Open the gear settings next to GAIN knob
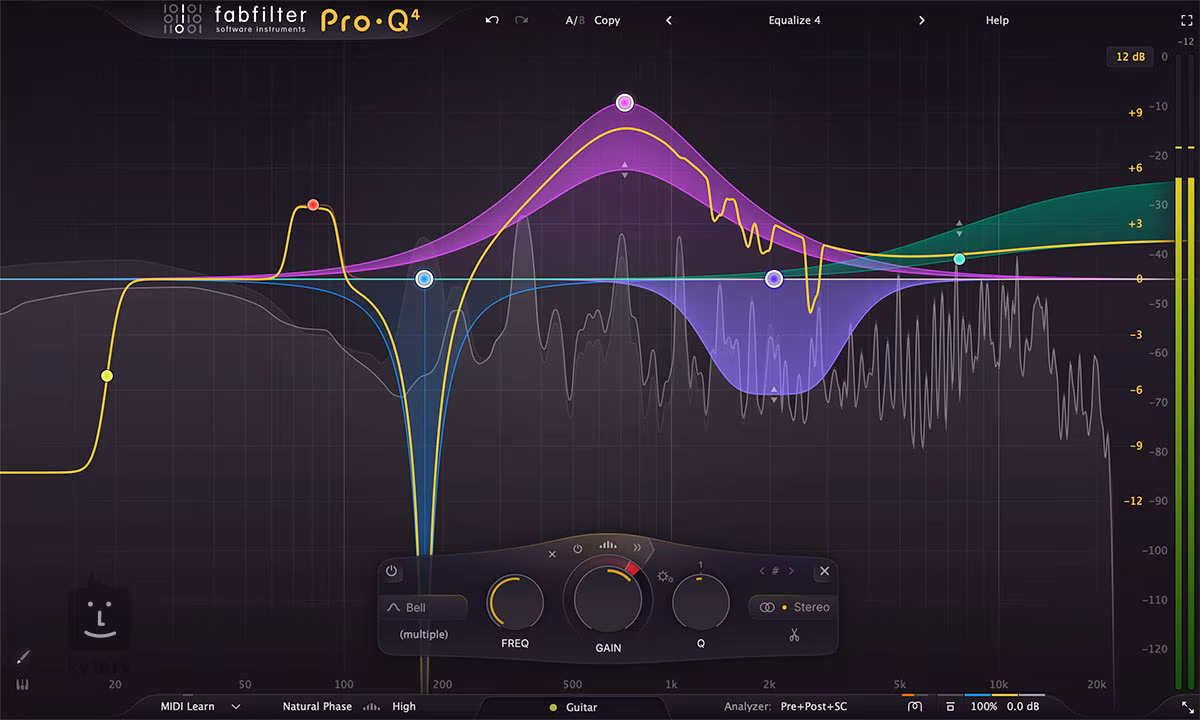This screenshot has height=720, width=1200. [x=665, y=576]
